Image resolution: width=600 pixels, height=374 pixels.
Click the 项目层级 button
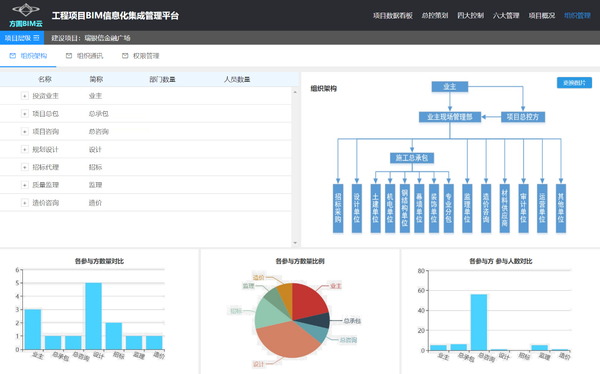22,38
